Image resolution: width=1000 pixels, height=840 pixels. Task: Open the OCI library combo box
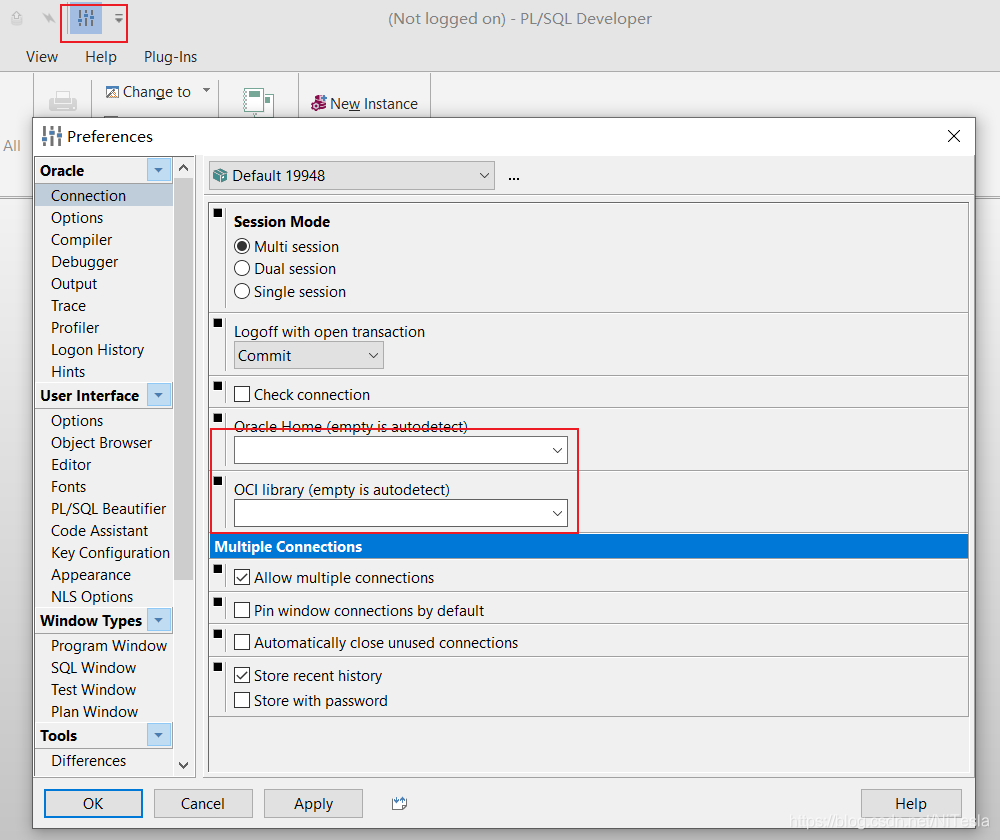401,513
